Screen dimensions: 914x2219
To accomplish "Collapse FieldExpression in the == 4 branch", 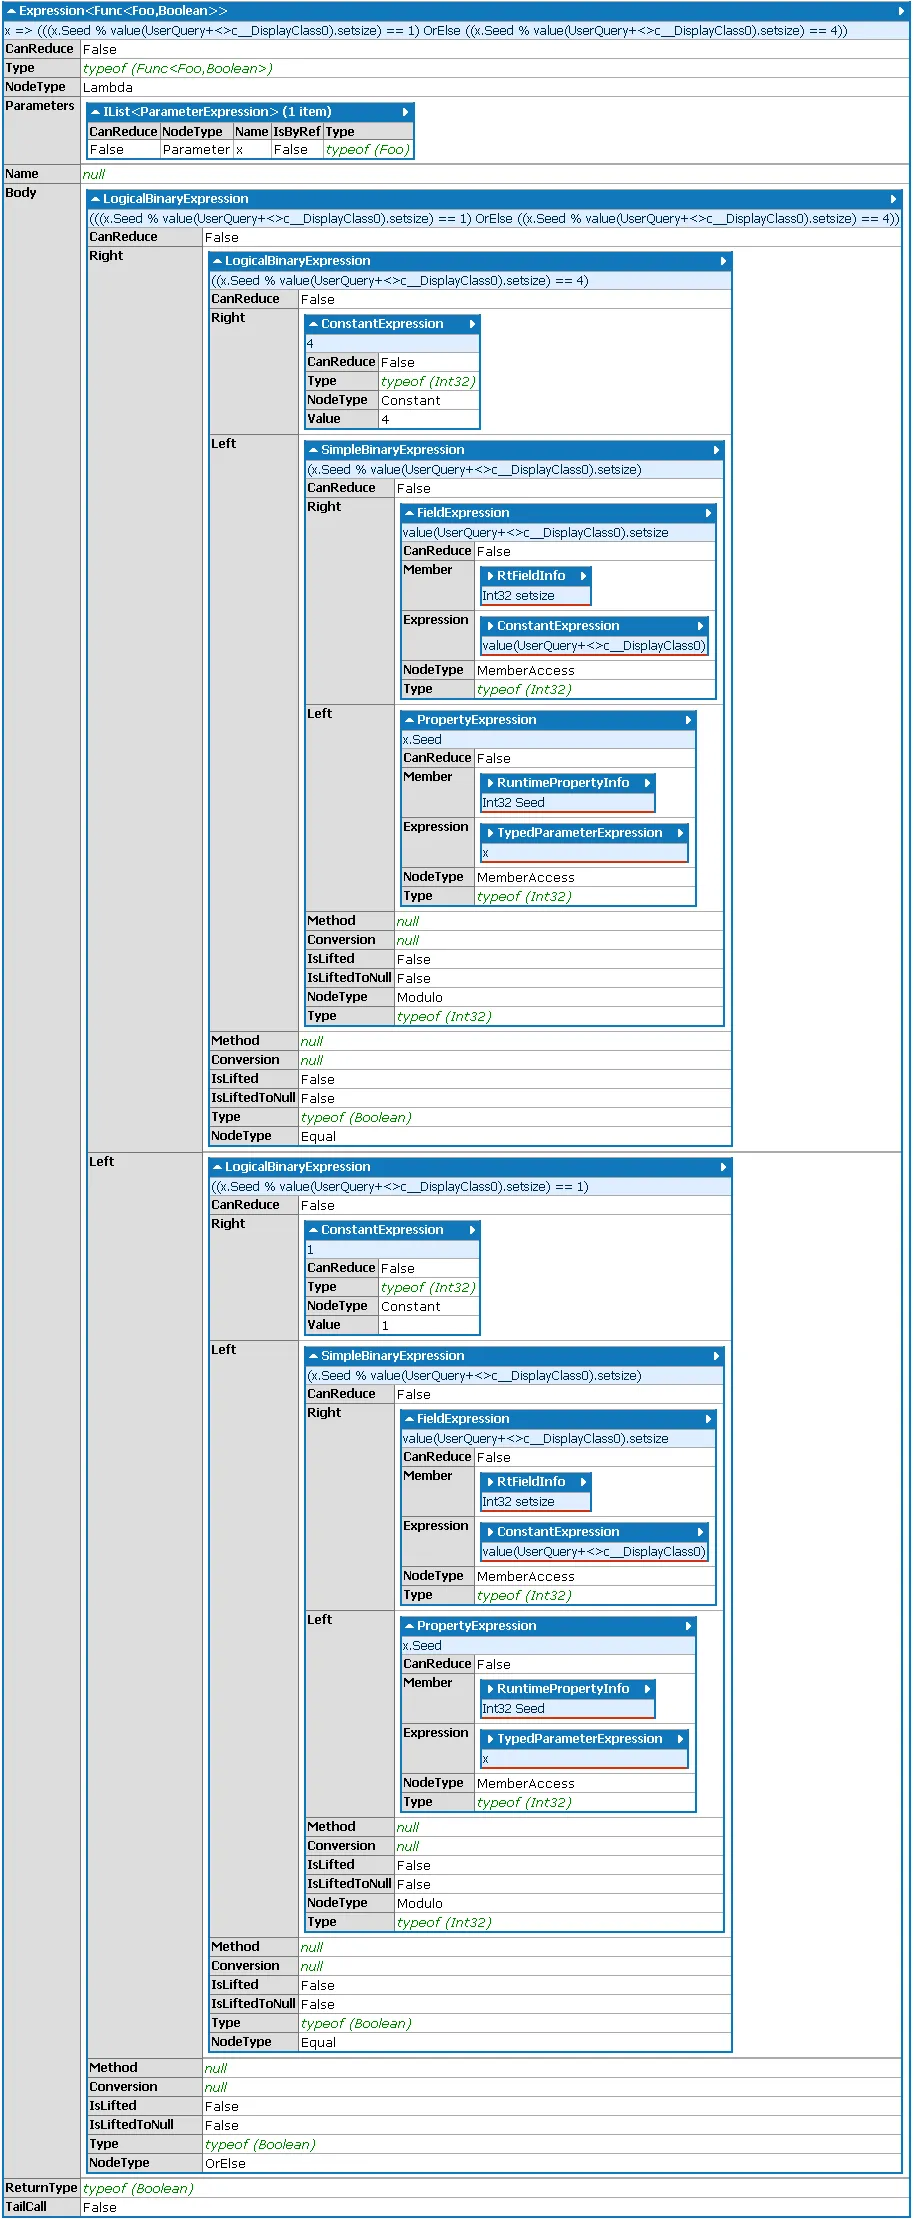I will tap(409, 513).
